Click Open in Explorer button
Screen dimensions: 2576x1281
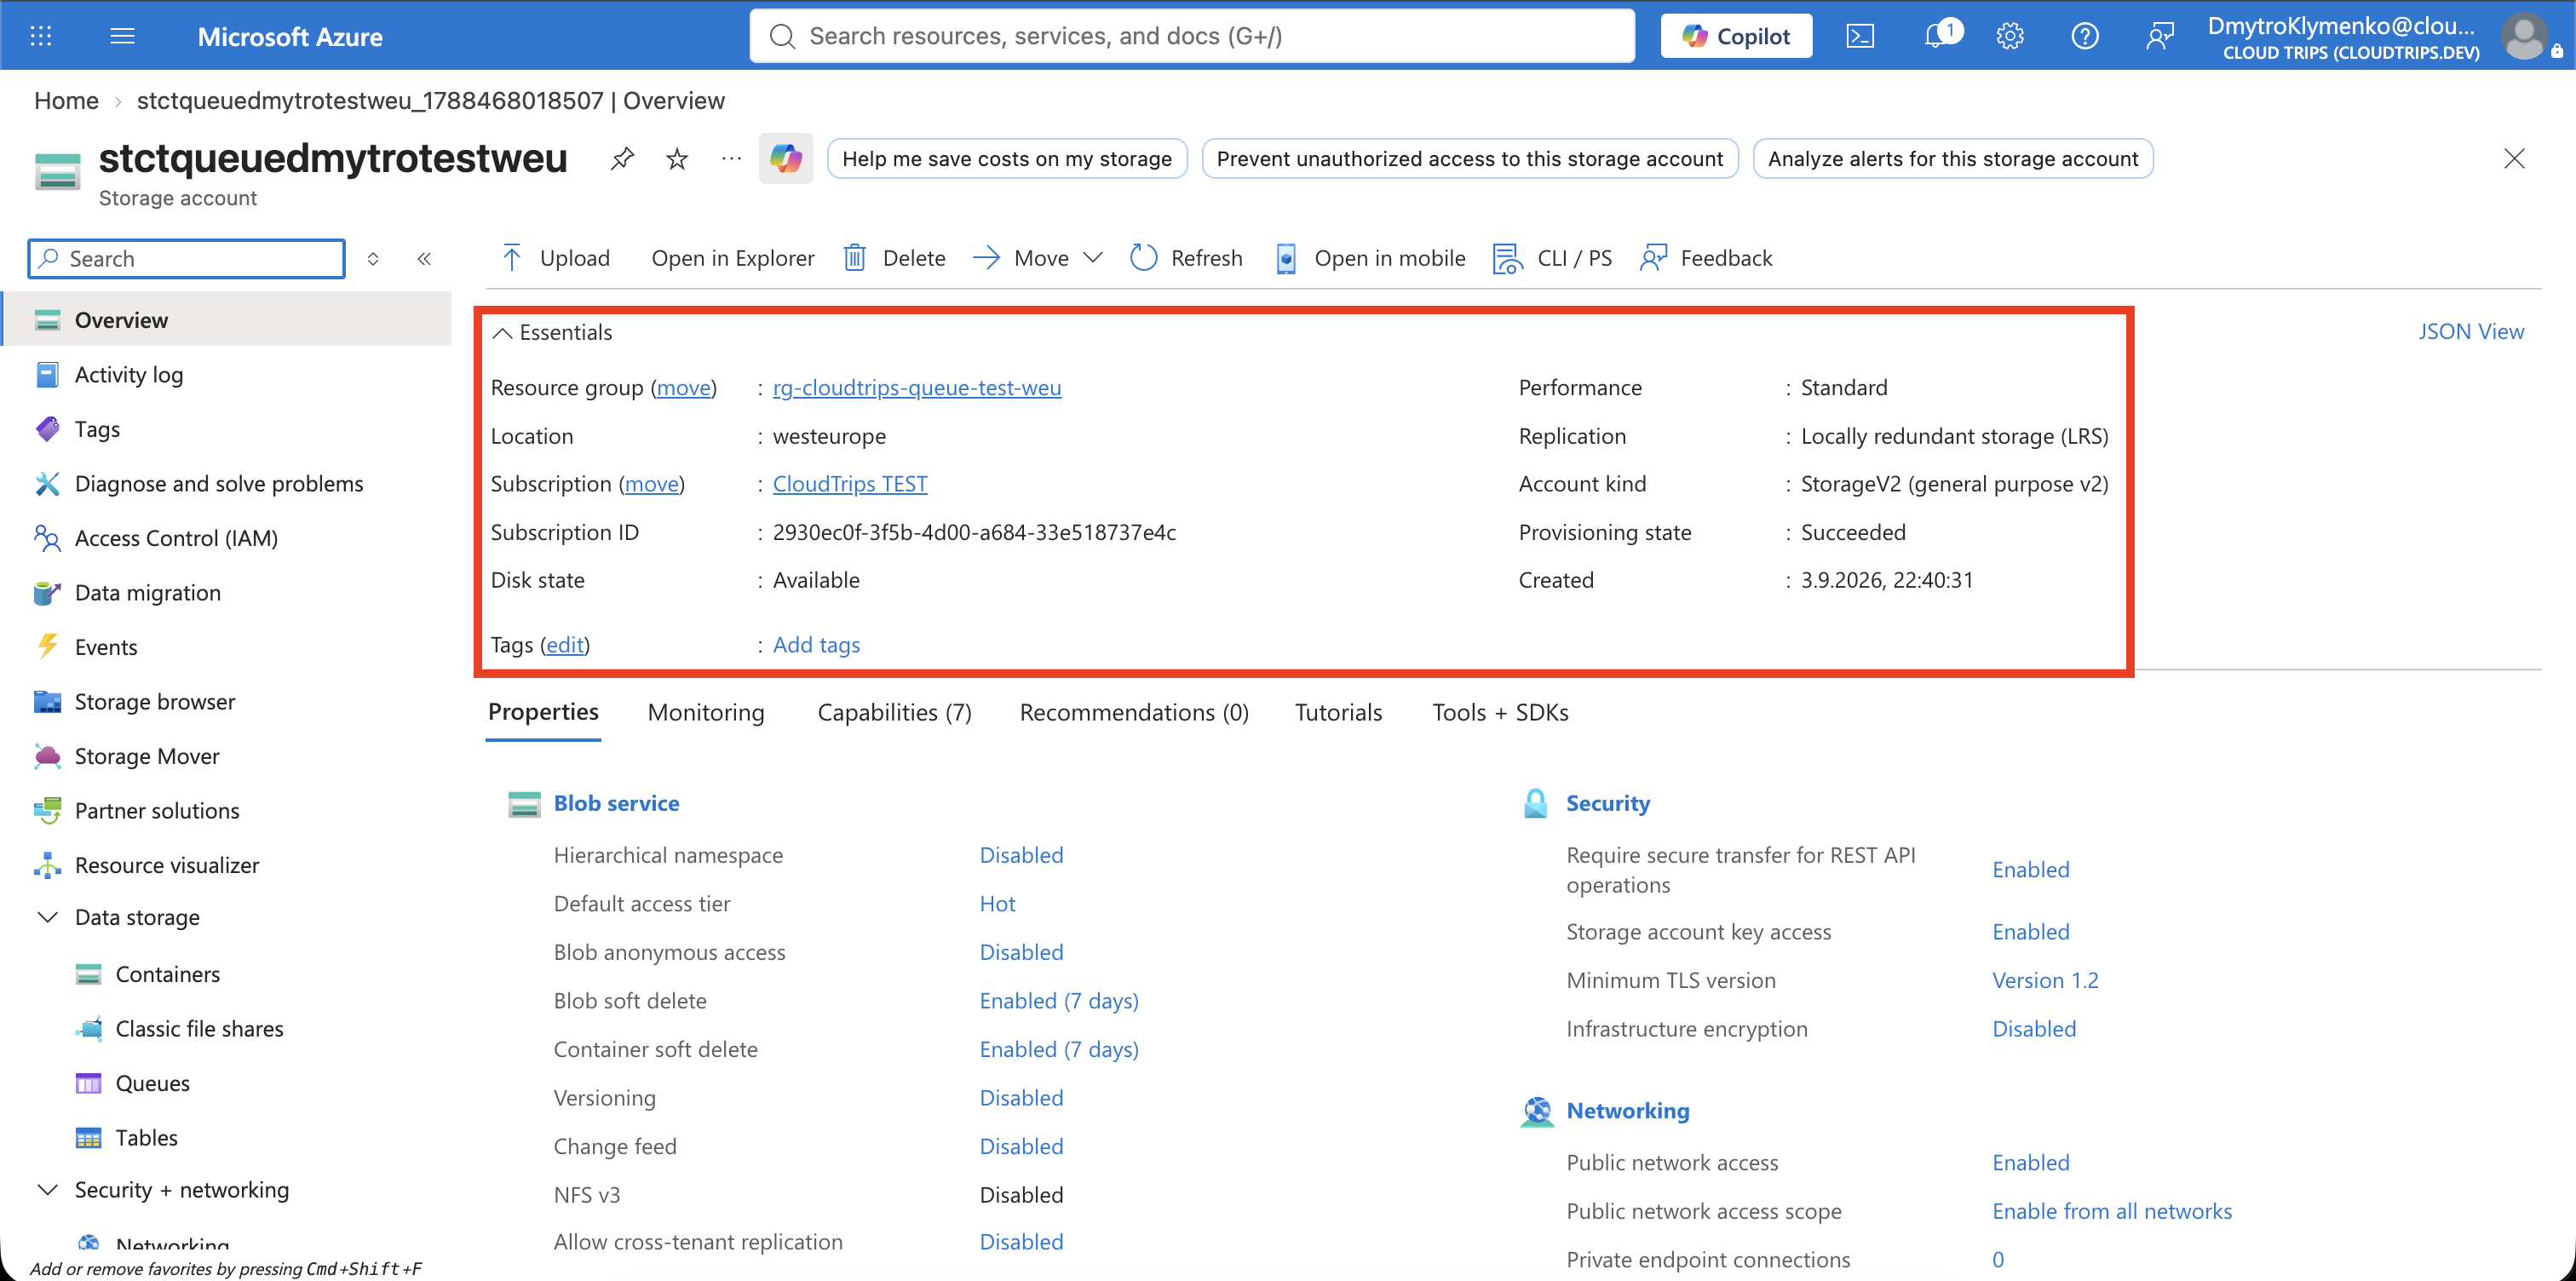pos(733,258)
